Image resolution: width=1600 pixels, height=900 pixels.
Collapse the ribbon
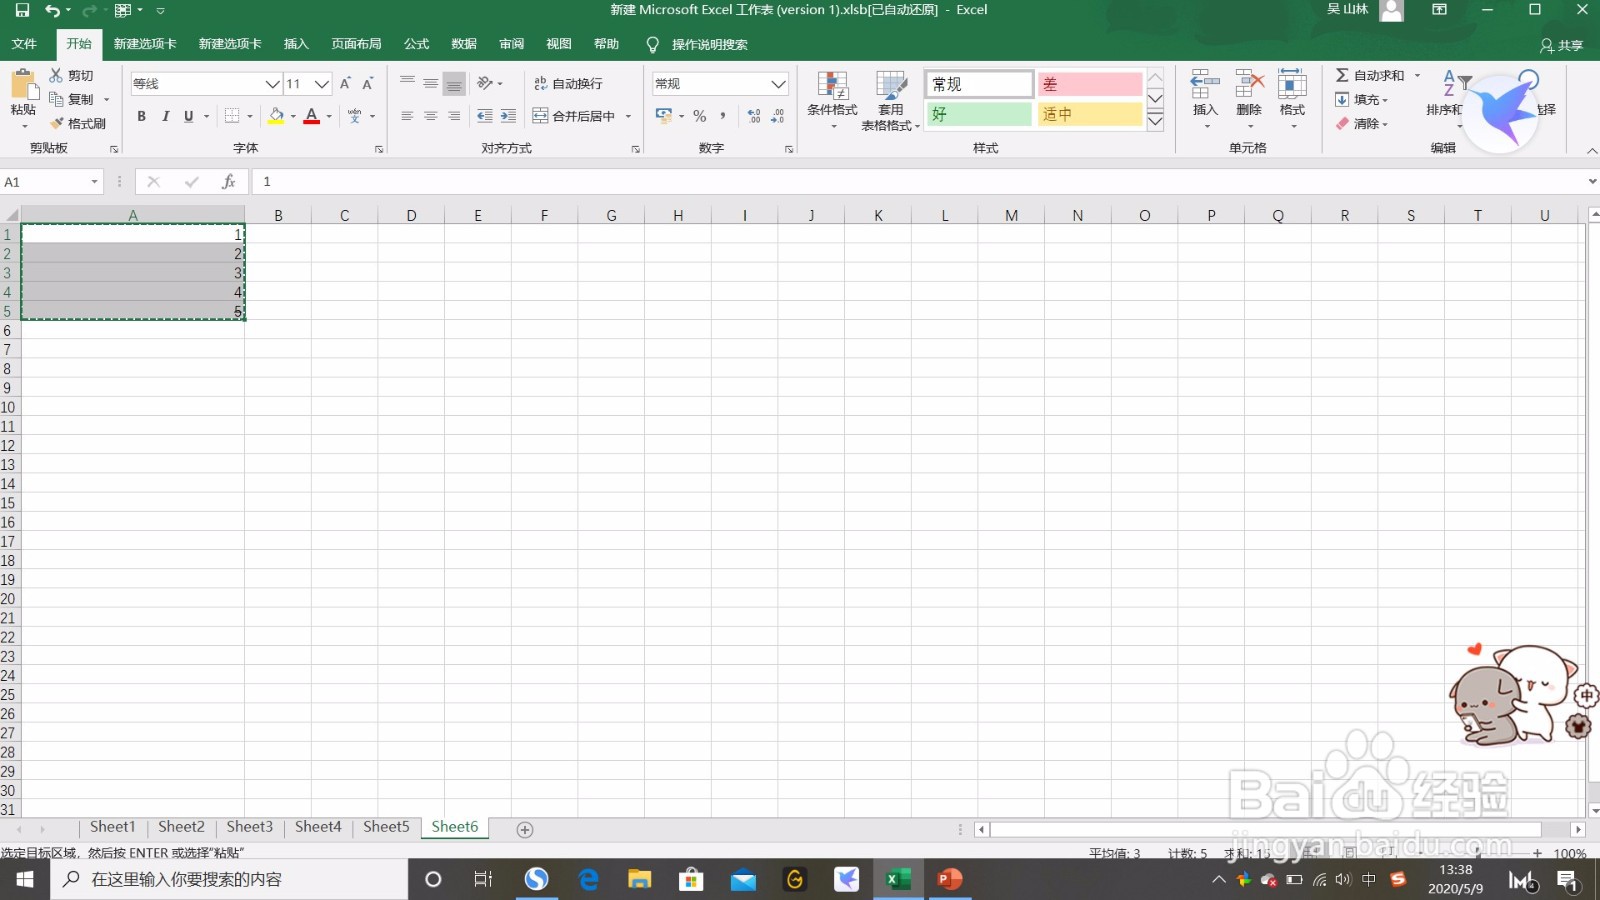(x=1591, y=150)
